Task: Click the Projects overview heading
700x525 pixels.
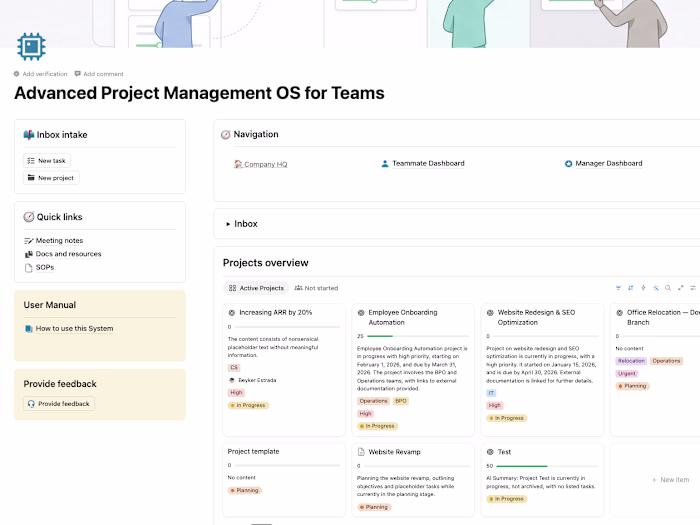Action: (x=266, y=262)
